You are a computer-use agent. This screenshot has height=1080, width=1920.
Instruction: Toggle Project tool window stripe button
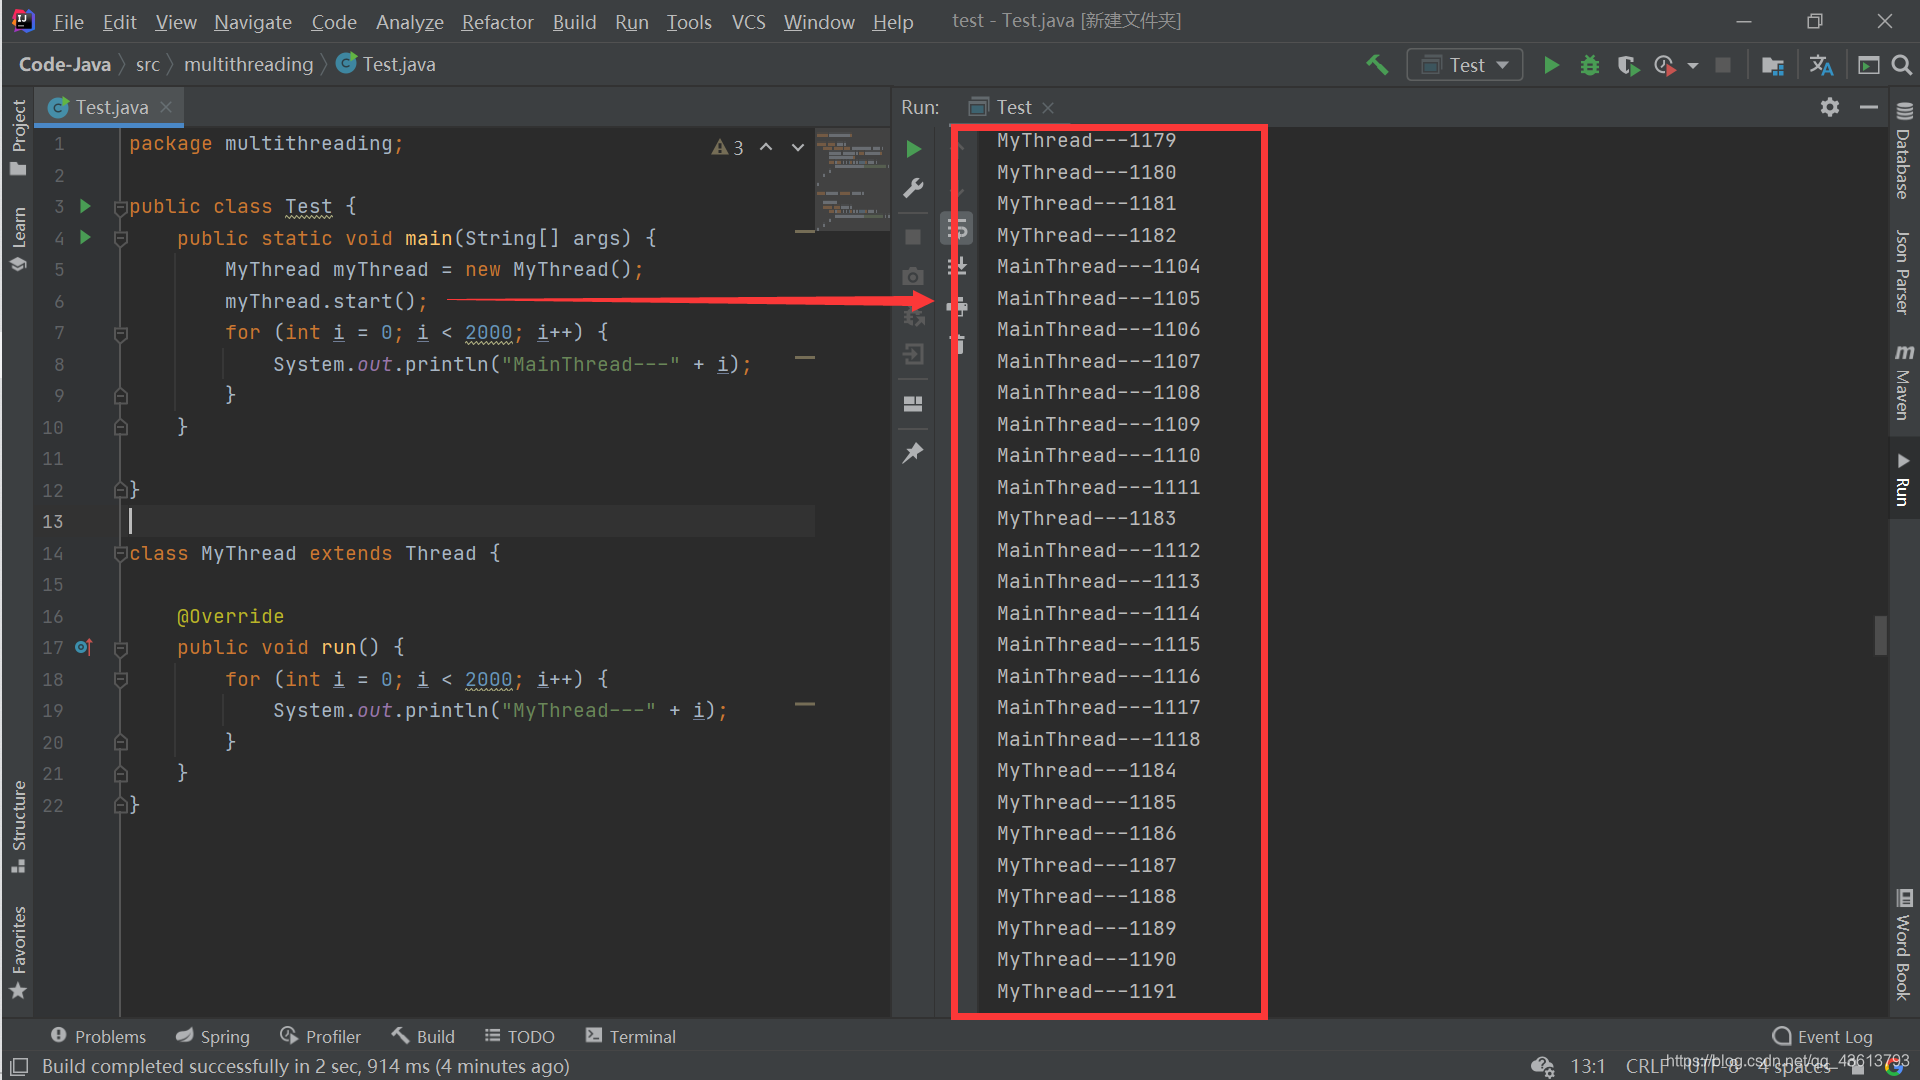(18, 138)
